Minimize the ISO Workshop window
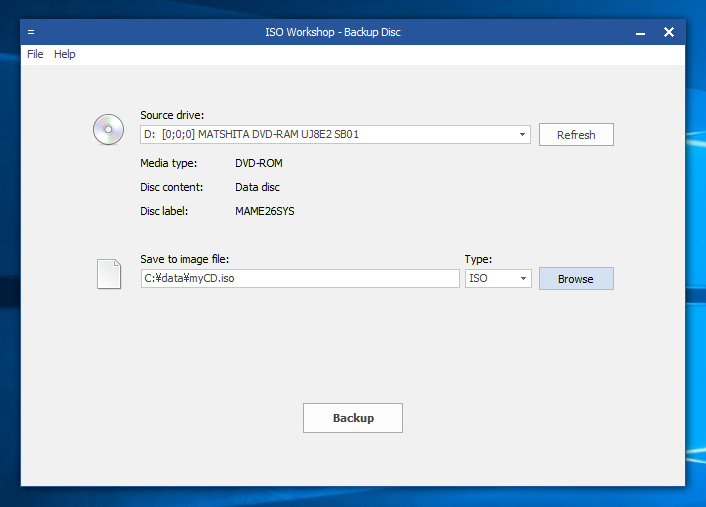 [640, 32]
